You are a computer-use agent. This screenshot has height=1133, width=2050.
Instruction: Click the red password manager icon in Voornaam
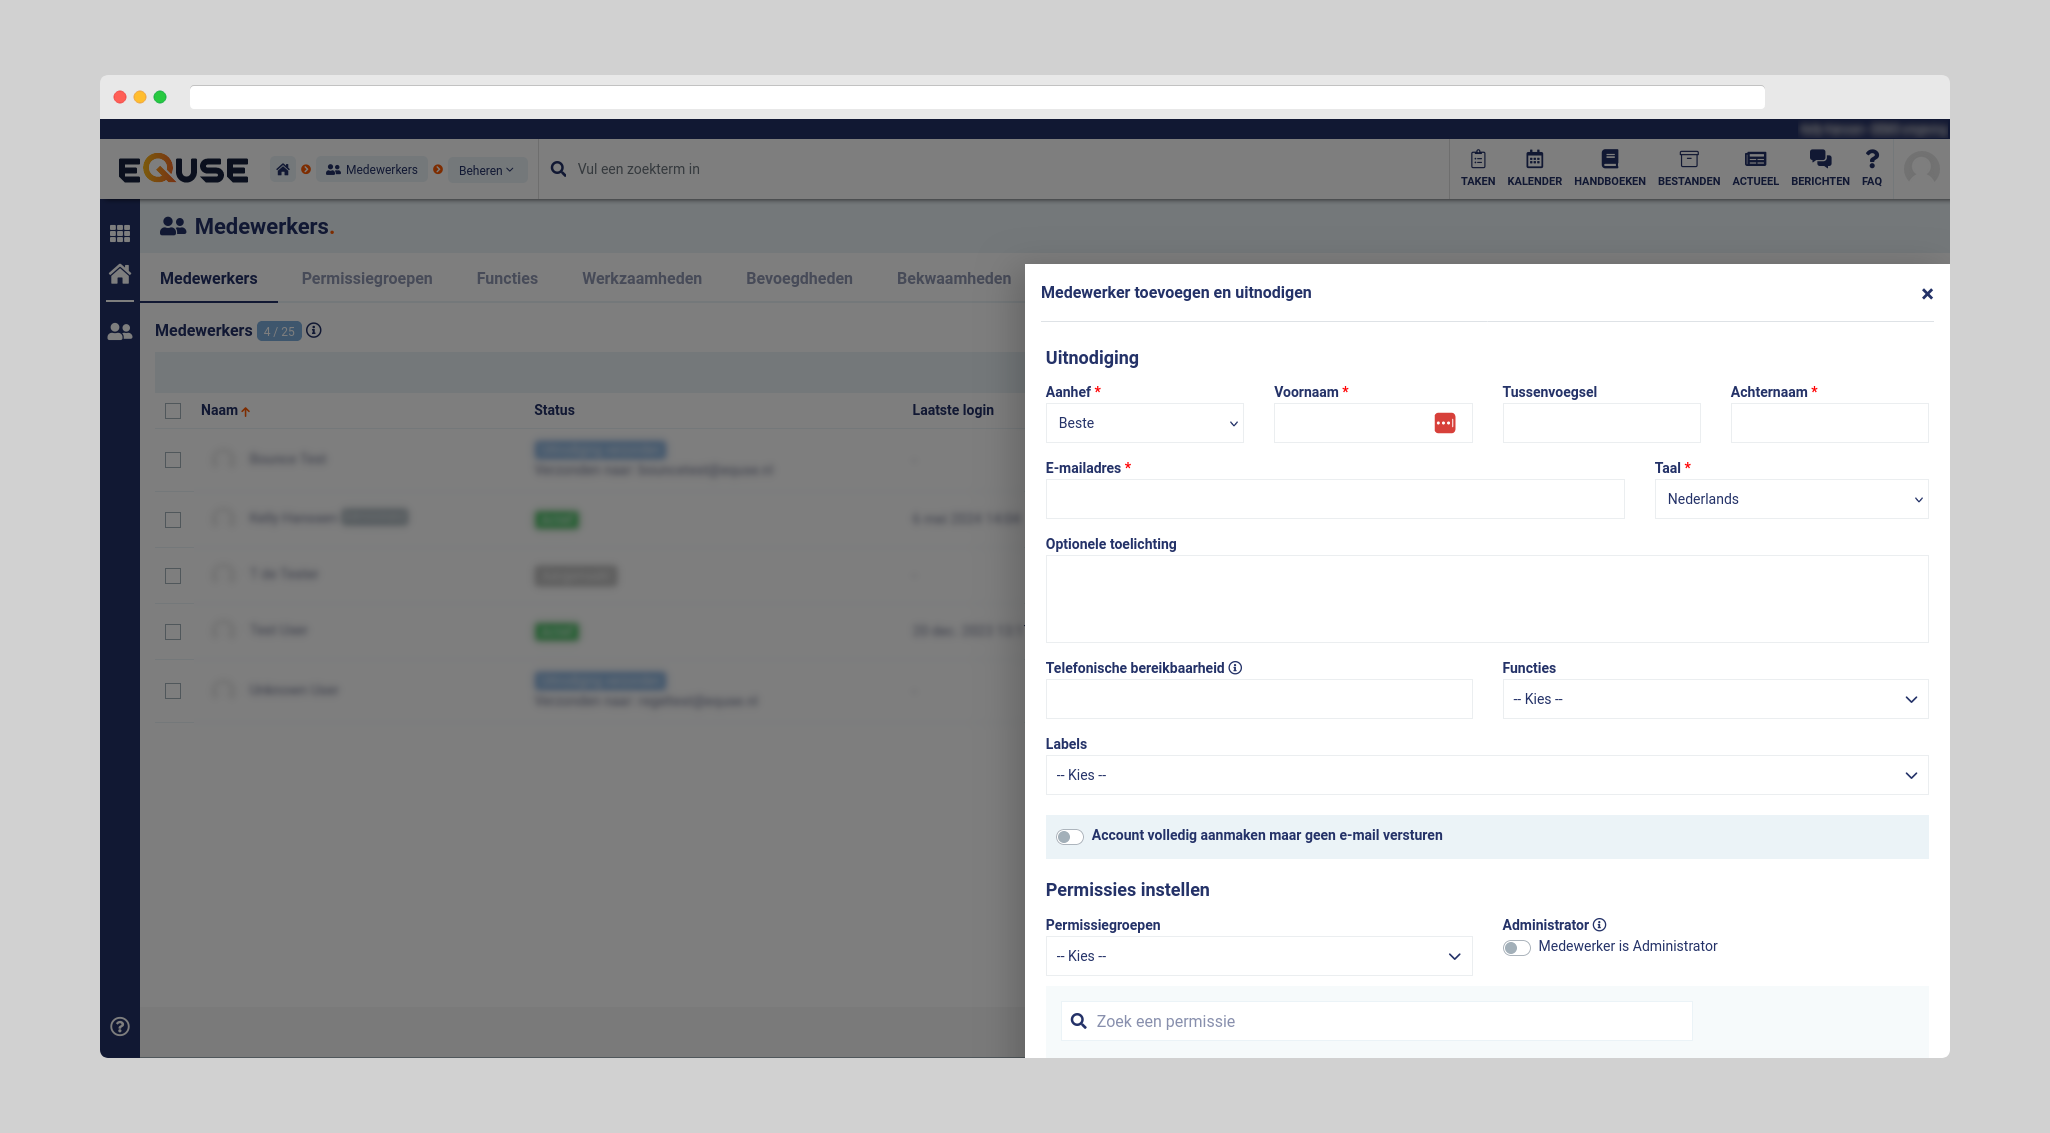point(1444,423)
